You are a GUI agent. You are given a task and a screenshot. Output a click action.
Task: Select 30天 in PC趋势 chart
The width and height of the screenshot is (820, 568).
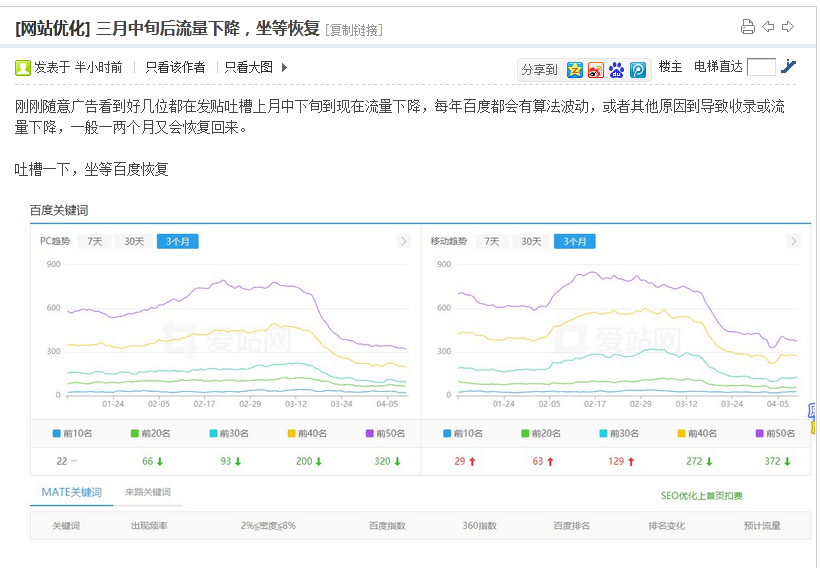point(134,241)
